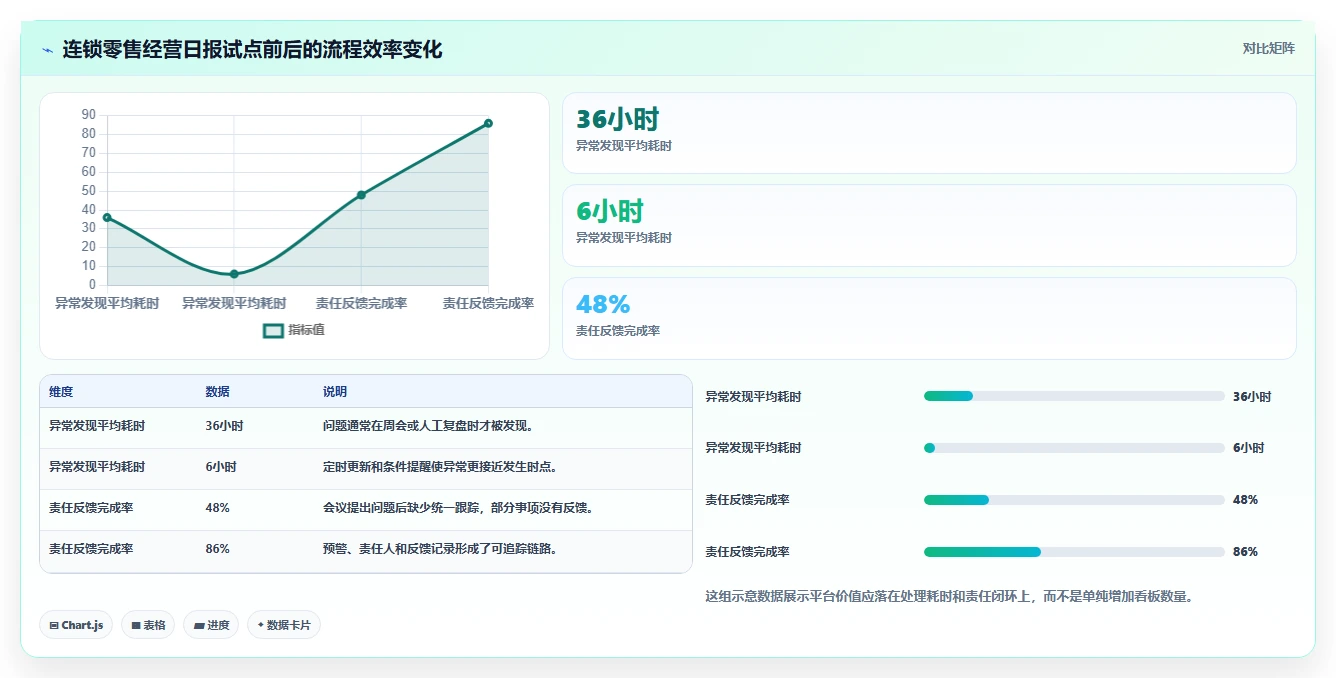Click description '定时更新和条件提醒使异常更接近发生时点。'
The width and height of the screenshot is (1336, 678).
coord(440,467)
